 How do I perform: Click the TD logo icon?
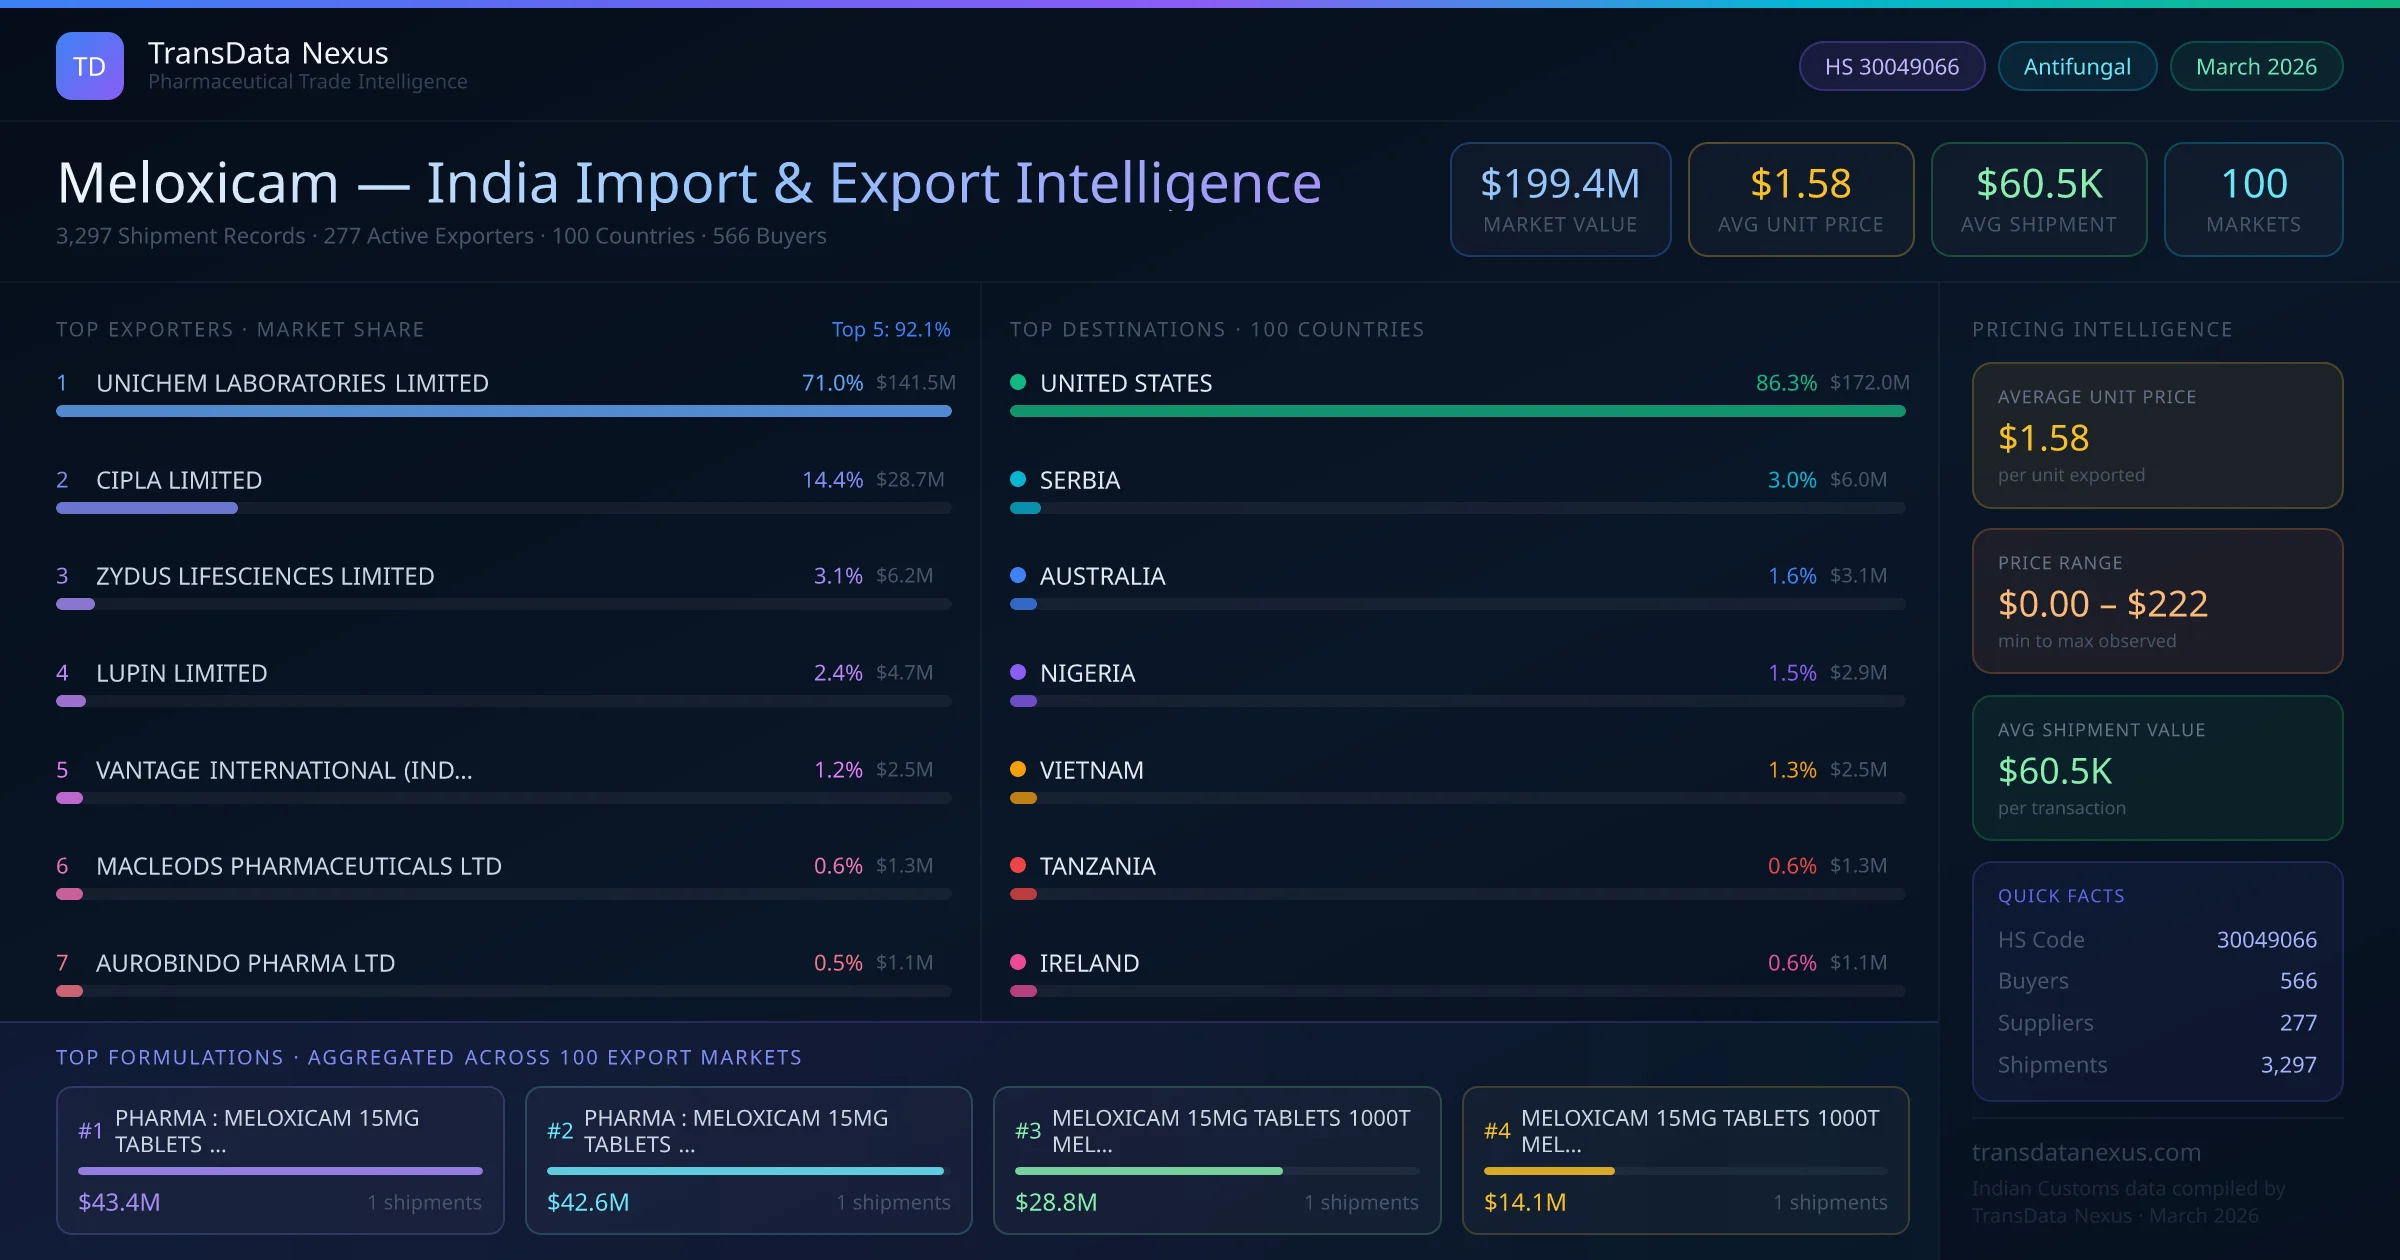(x=89, y=66)
